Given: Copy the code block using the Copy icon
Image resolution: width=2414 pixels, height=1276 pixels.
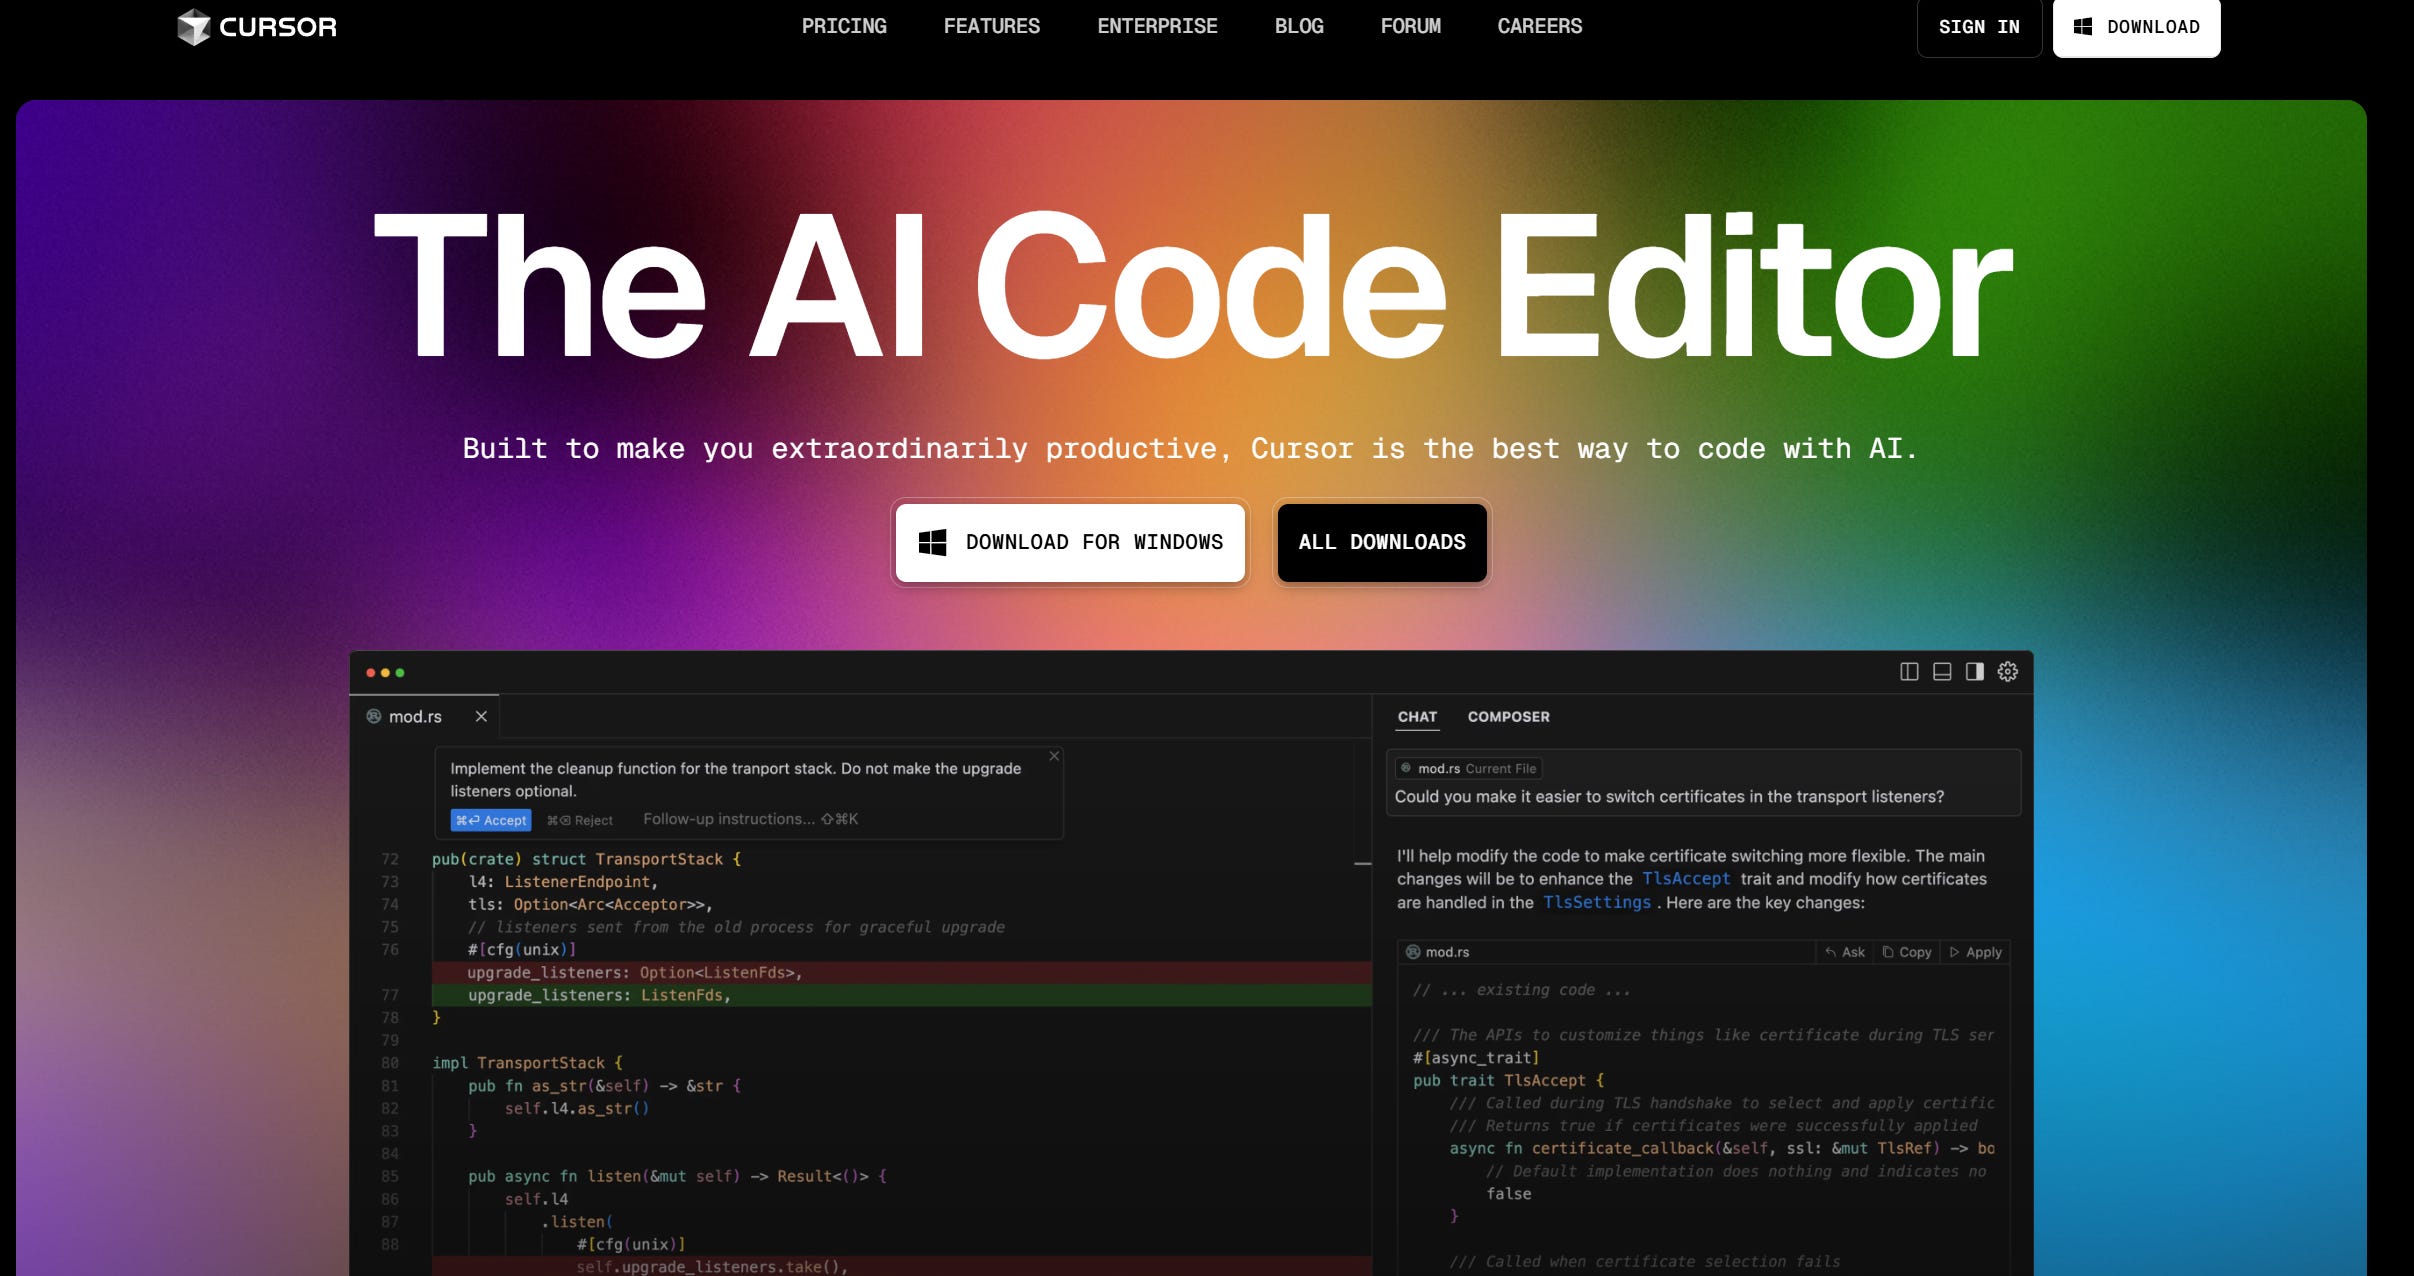Looking at the screenshot, I should 1905,952.
